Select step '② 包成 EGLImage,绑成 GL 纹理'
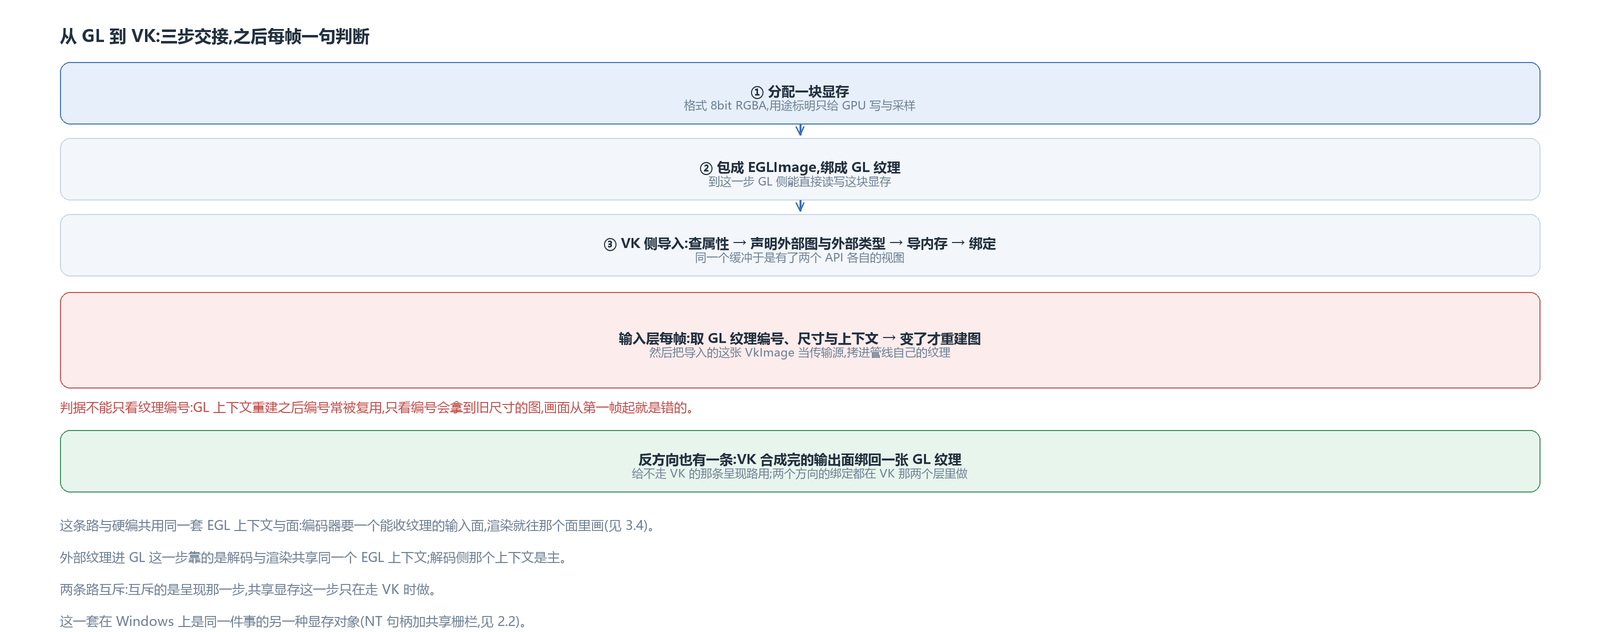This screenshot has height=632, width=1600. coord(800,167)
